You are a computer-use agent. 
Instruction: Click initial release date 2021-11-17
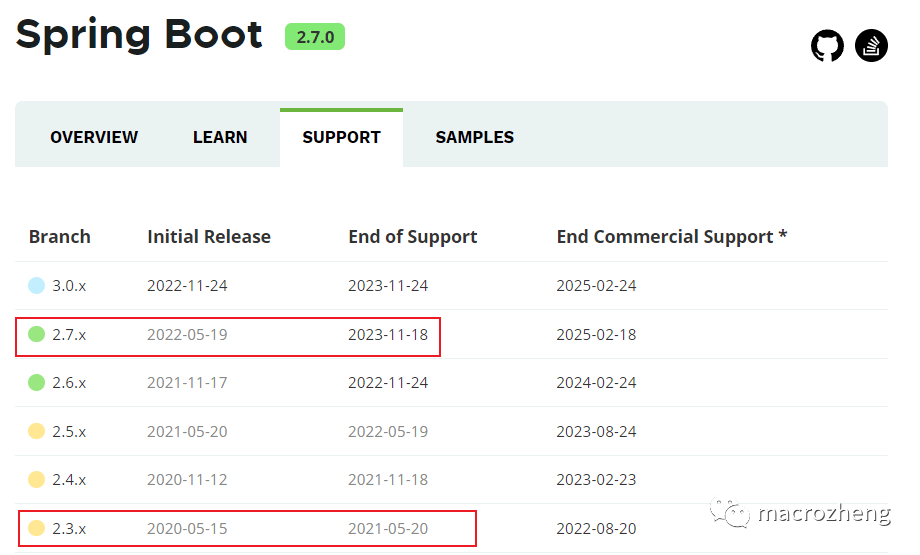click(x=187, y=383)
